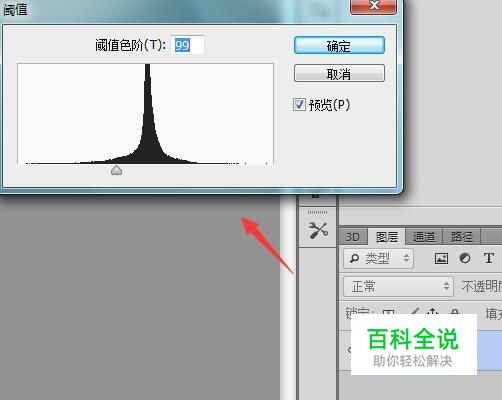Switch to the 3D tab

click(x=353, y=237)
